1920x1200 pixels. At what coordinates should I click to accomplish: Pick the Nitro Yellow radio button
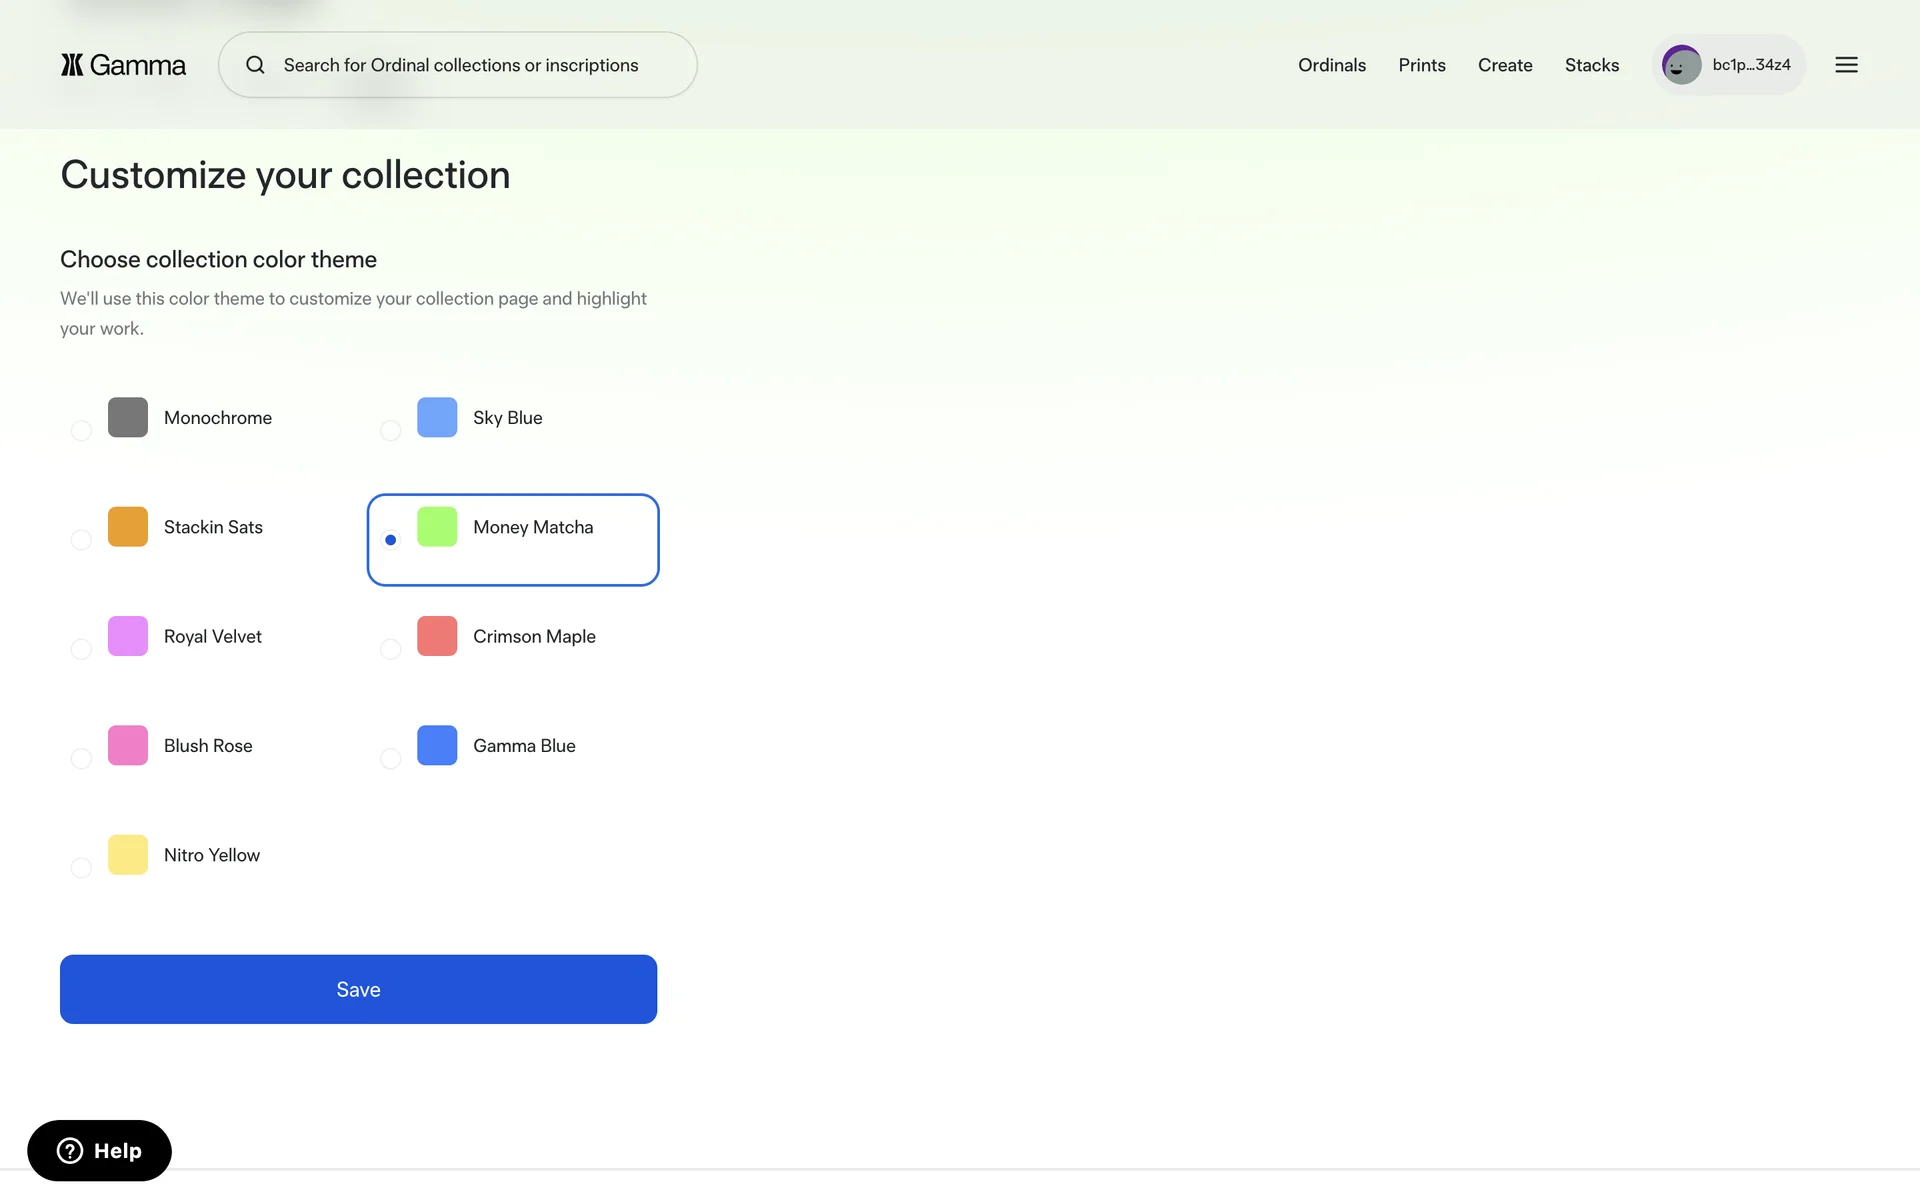pos(81,868)
